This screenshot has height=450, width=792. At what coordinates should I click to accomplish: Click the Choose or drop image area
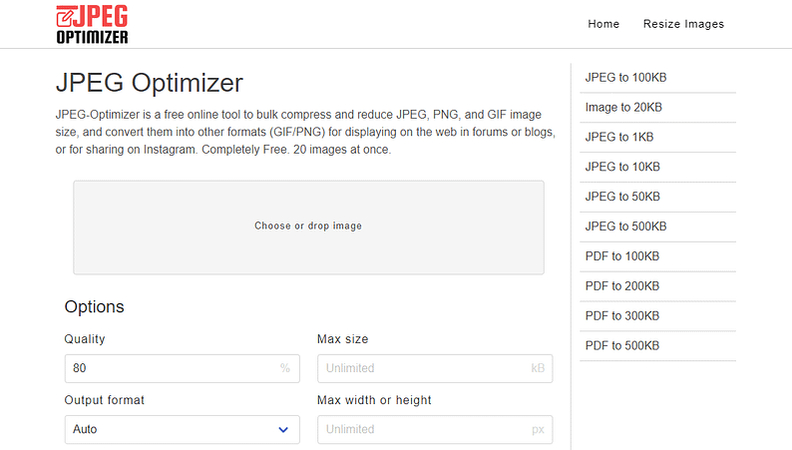point(309,227)
